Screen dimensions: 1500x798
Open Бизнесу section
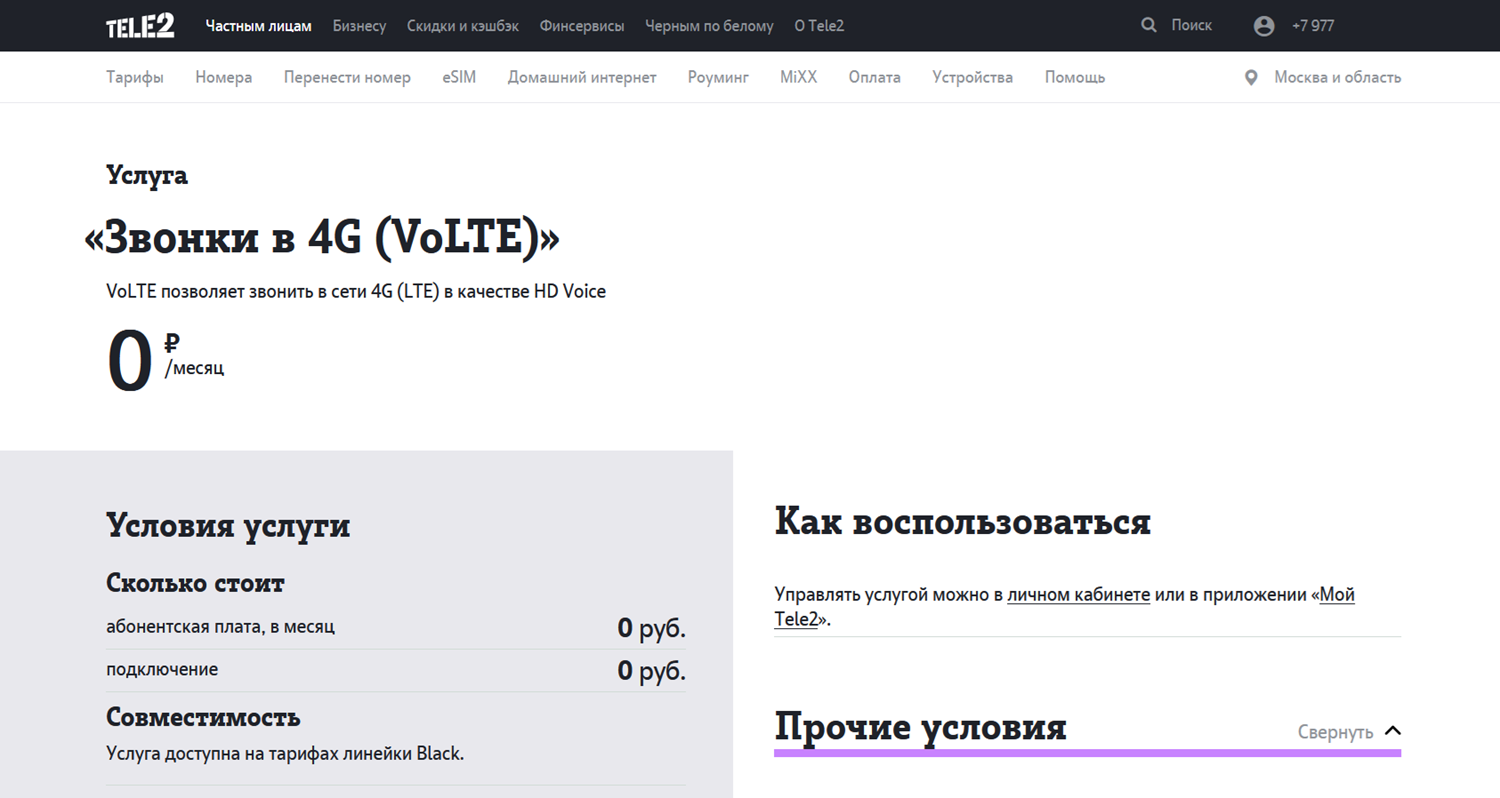pyautogui.click(x=359, y=26)
